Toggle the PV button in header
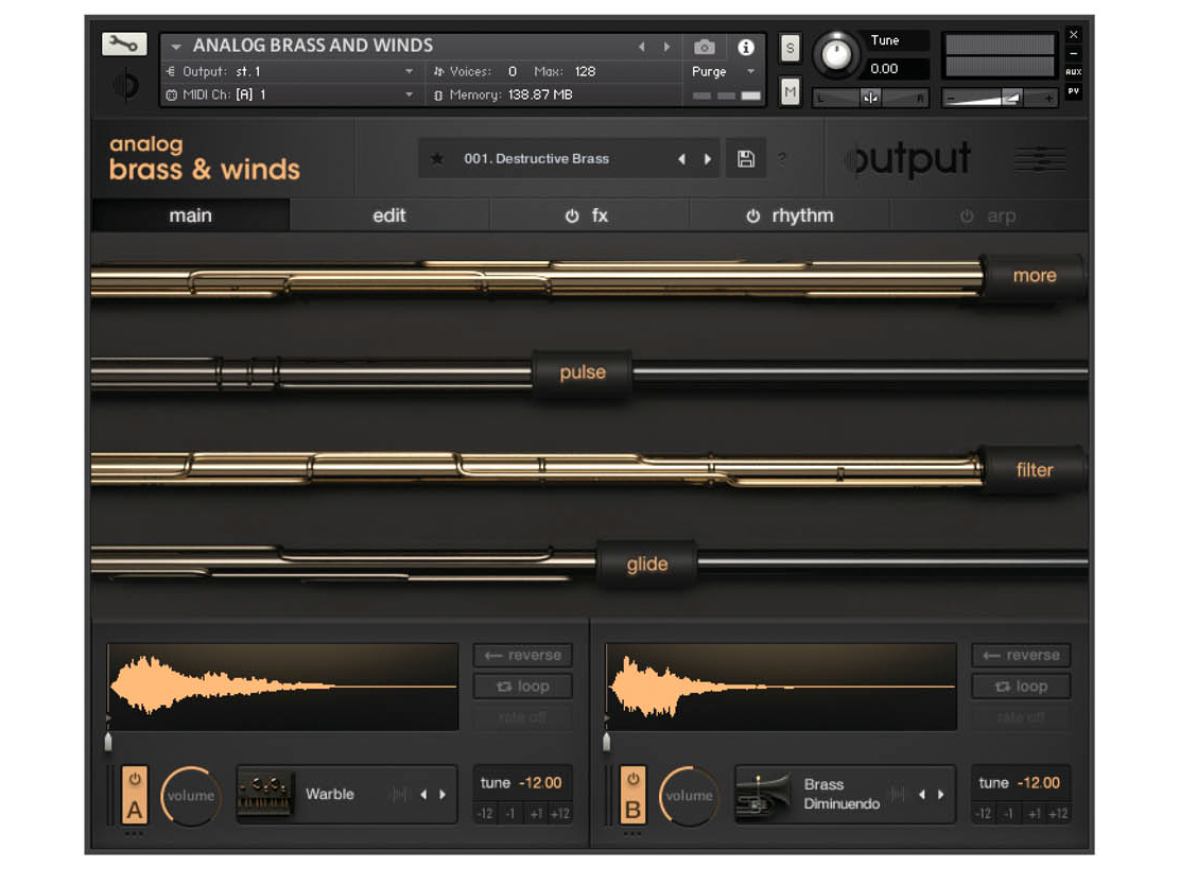 coord(1073,91)
